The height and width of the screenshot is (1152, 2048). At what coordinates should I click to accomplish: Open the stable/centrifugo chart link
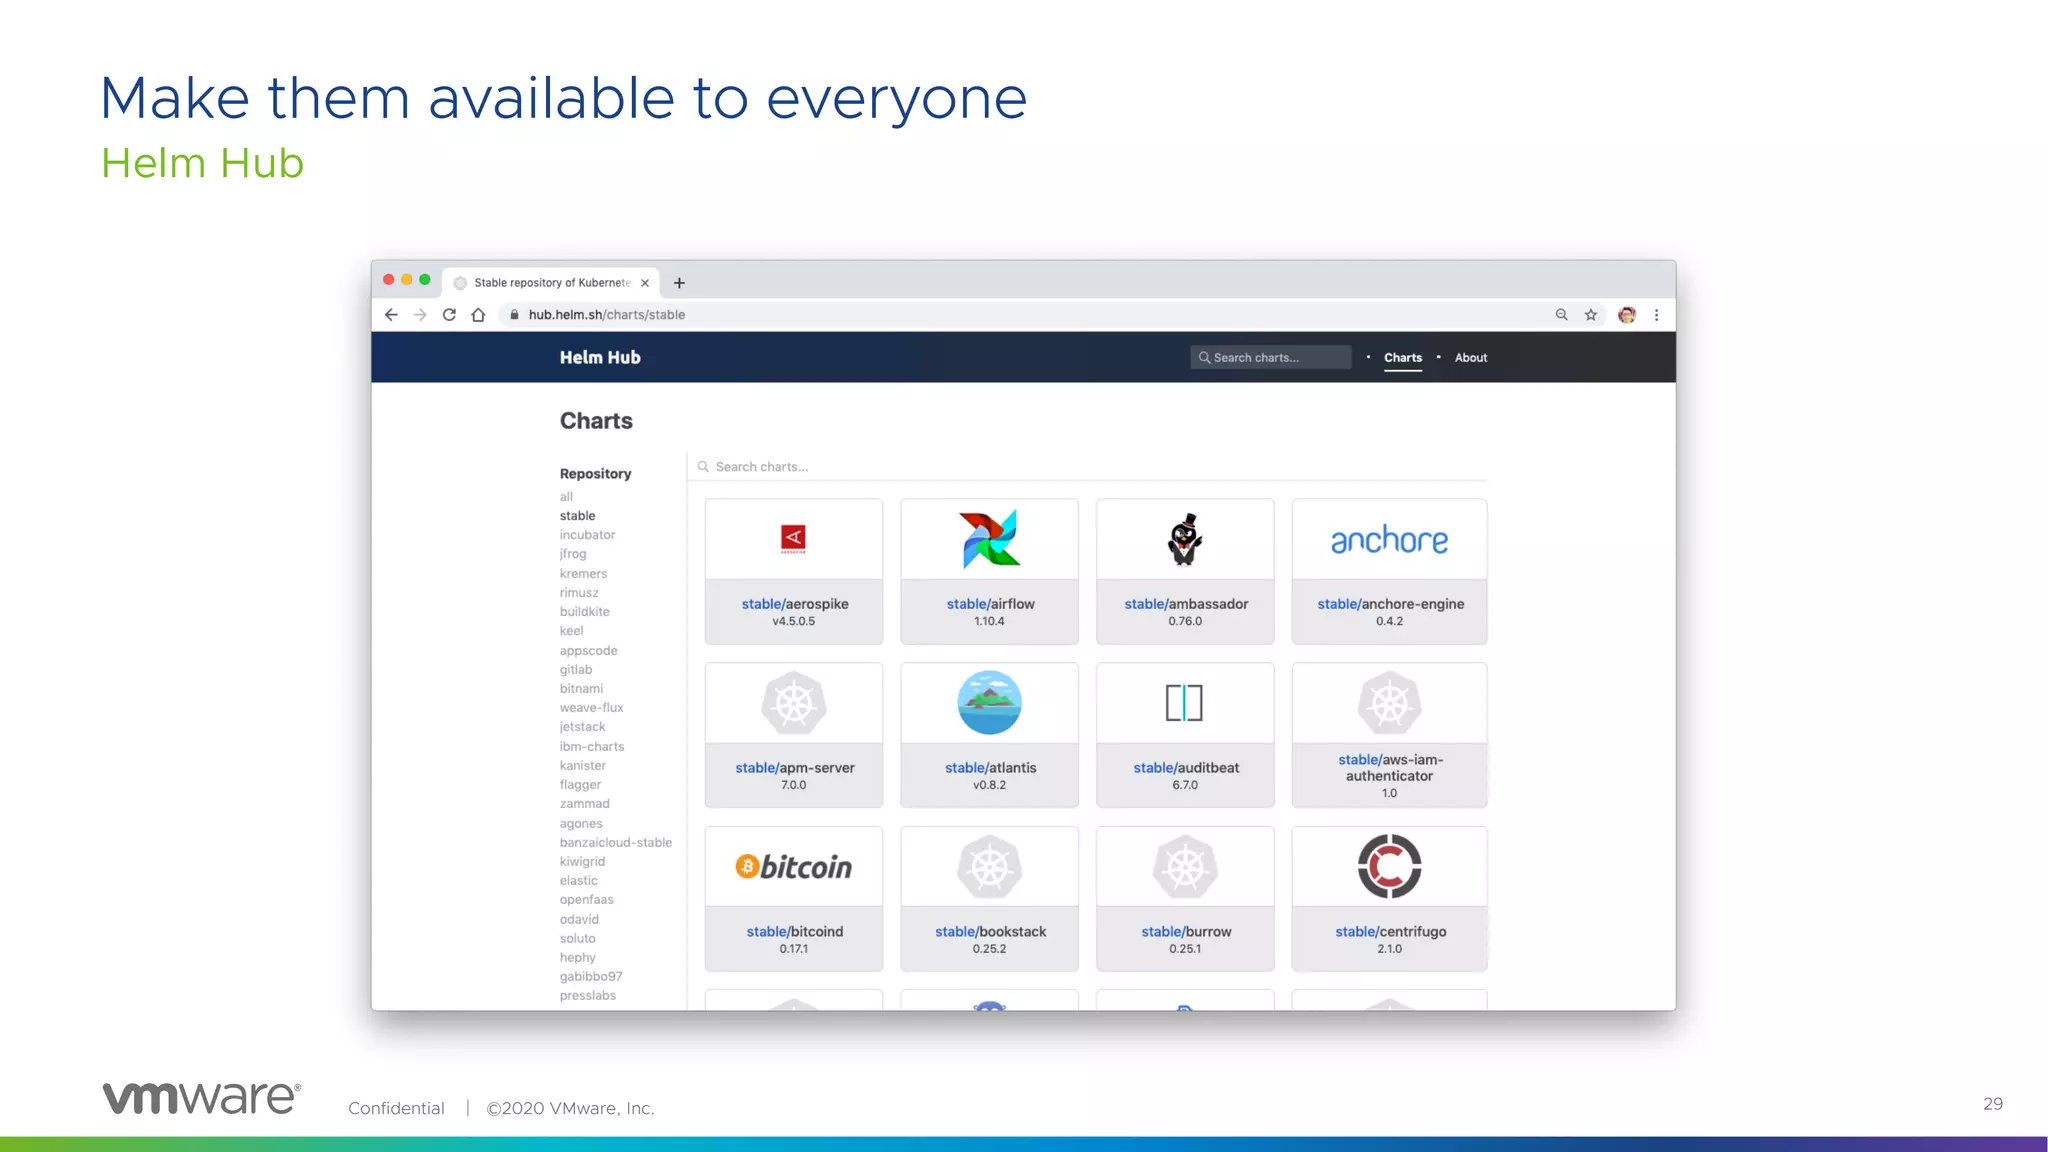coord(1390,932)
